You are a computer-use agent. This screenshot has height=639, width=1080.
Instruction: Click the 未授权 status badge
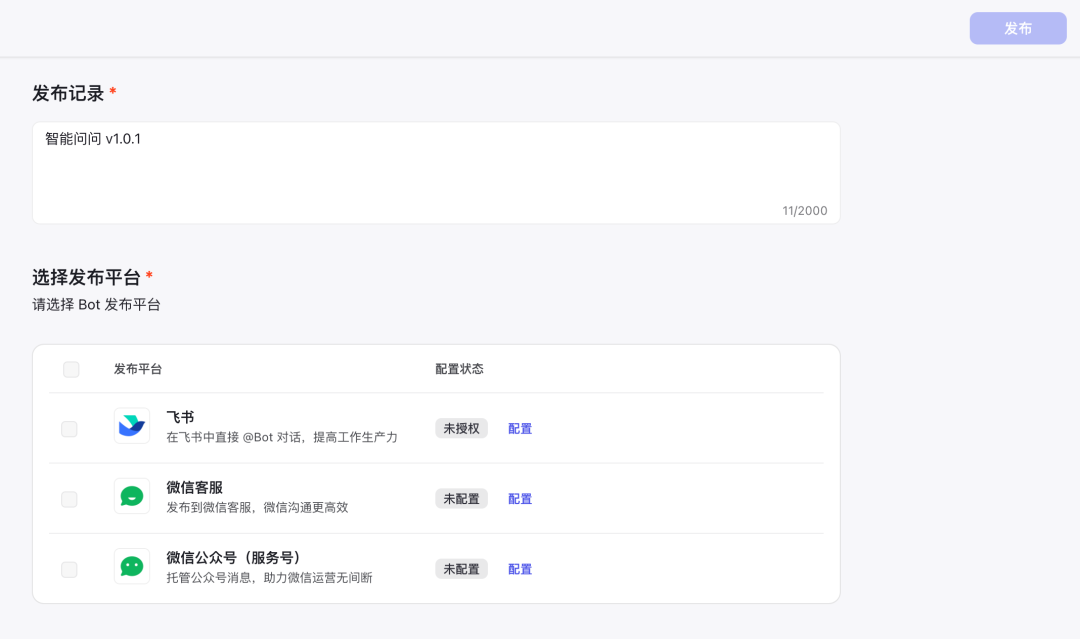(461, 428)
